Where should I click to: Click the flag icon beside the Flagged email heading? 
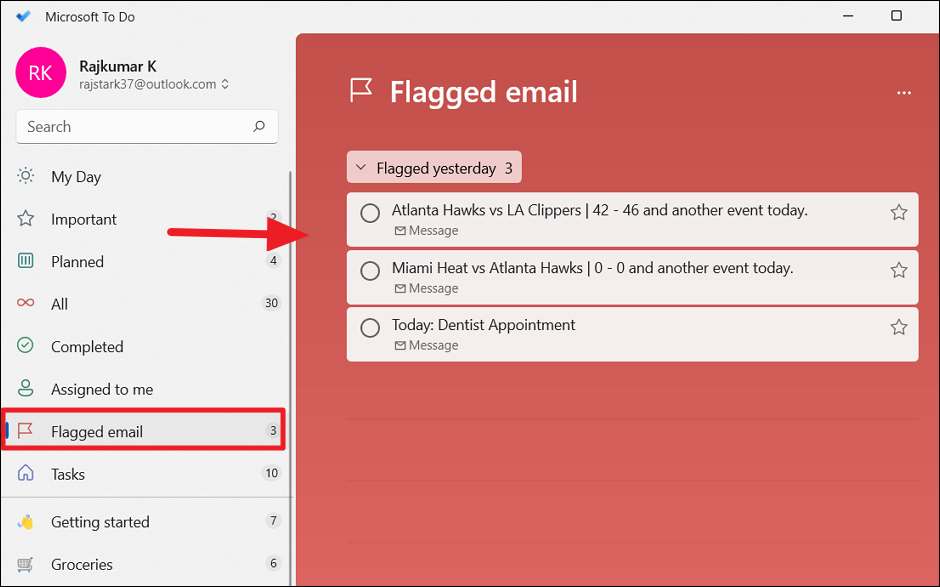(361, 91)
